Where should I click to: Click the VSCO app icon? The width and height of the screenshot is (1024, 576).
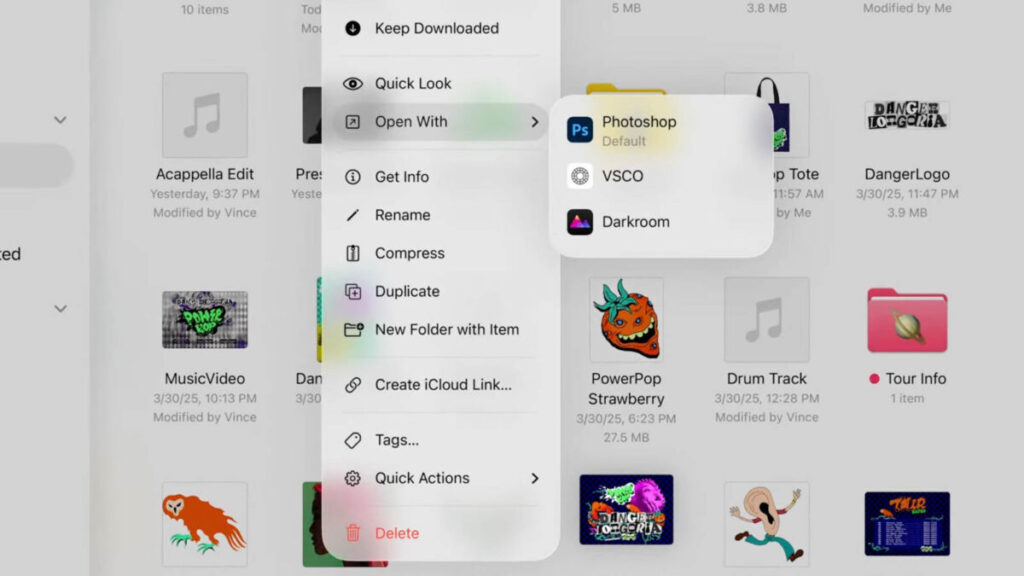tap(580, 176)
